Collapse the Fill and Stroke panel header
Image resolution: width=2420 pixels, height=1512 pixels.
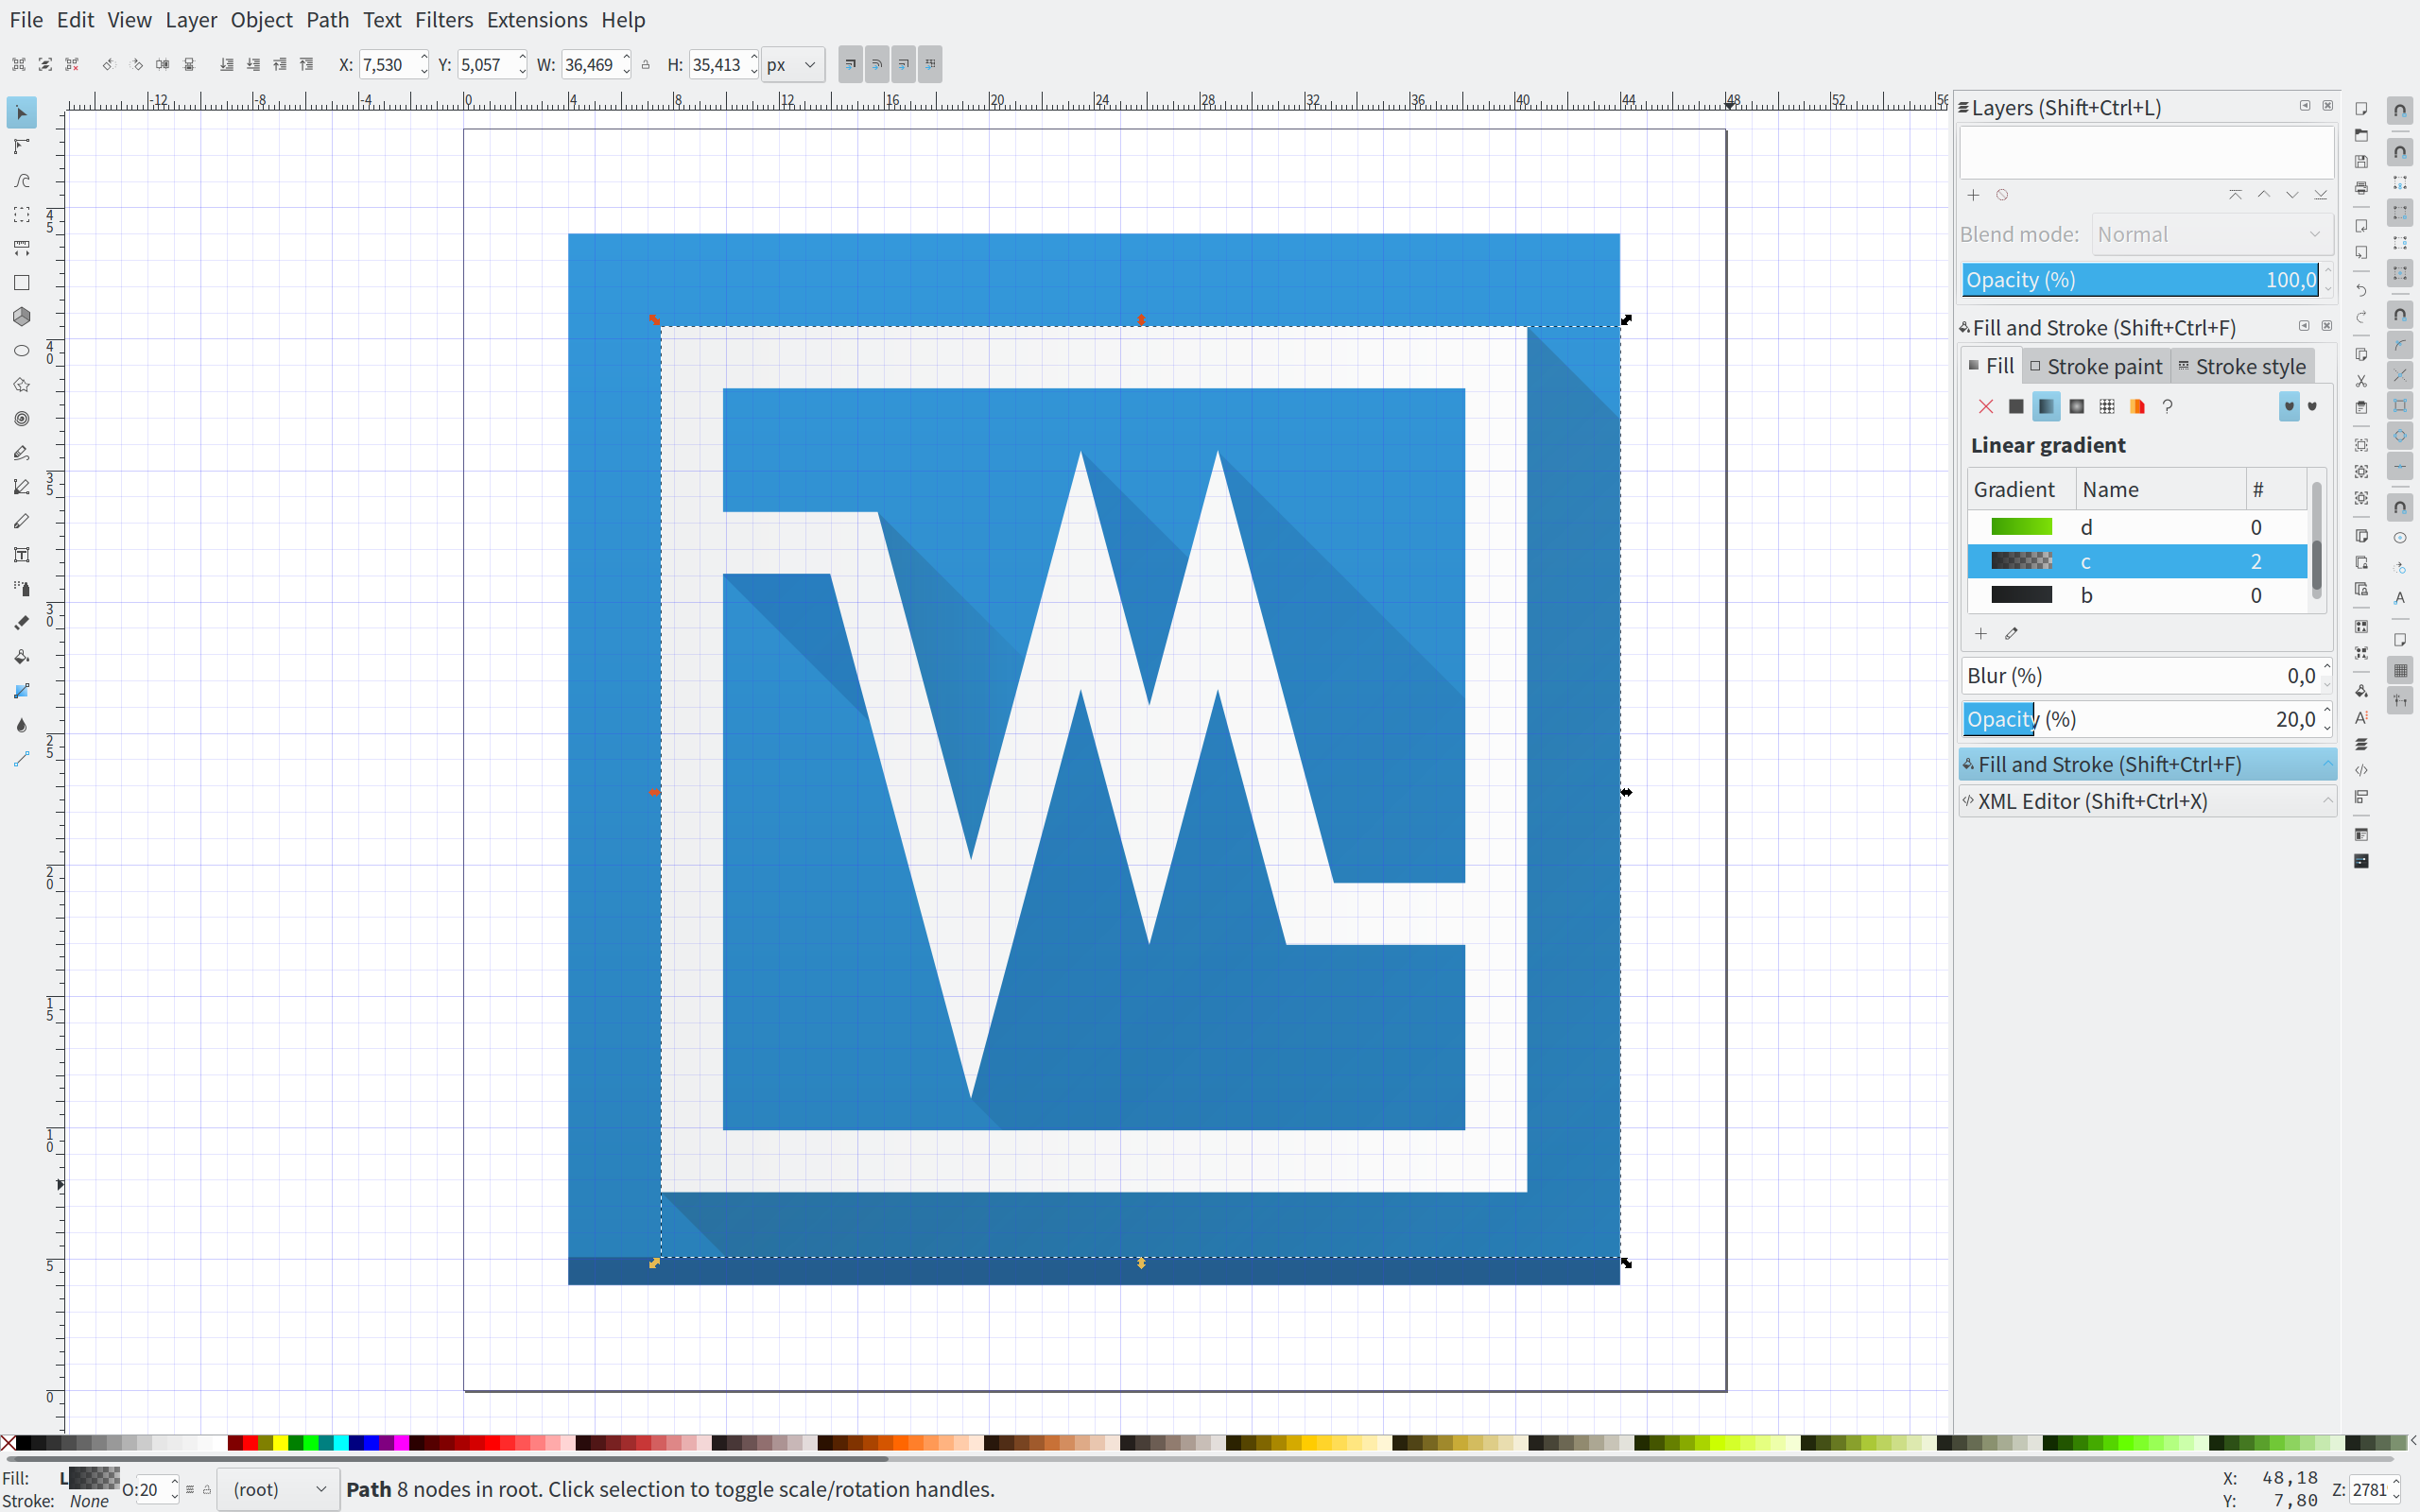(2147, 765)
